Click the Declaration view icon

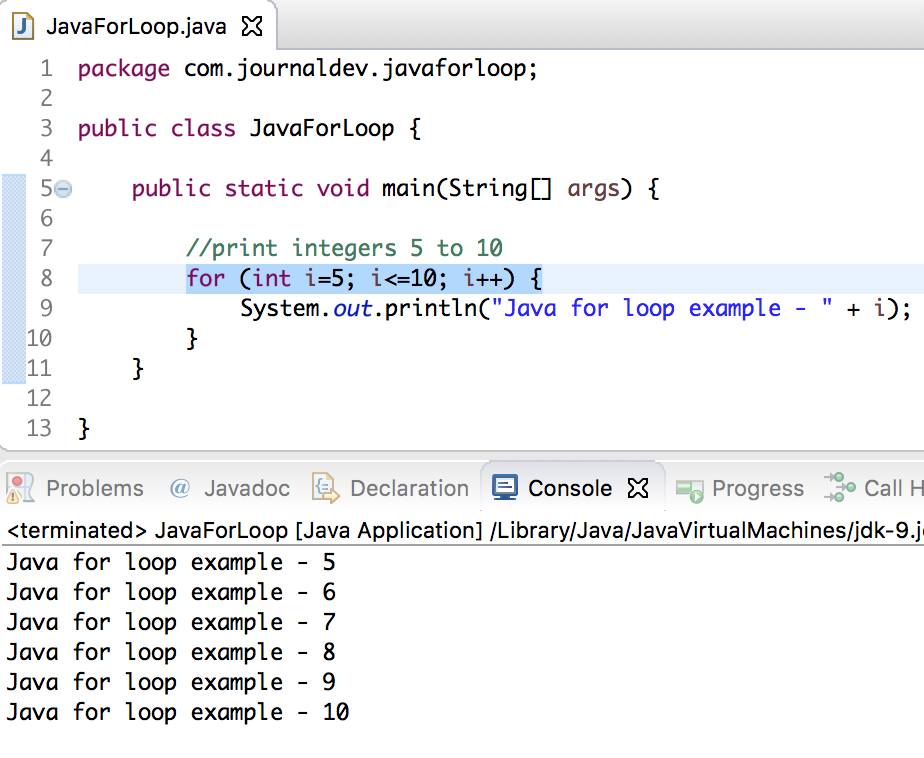pyautogui.click(x=325, y=489)
